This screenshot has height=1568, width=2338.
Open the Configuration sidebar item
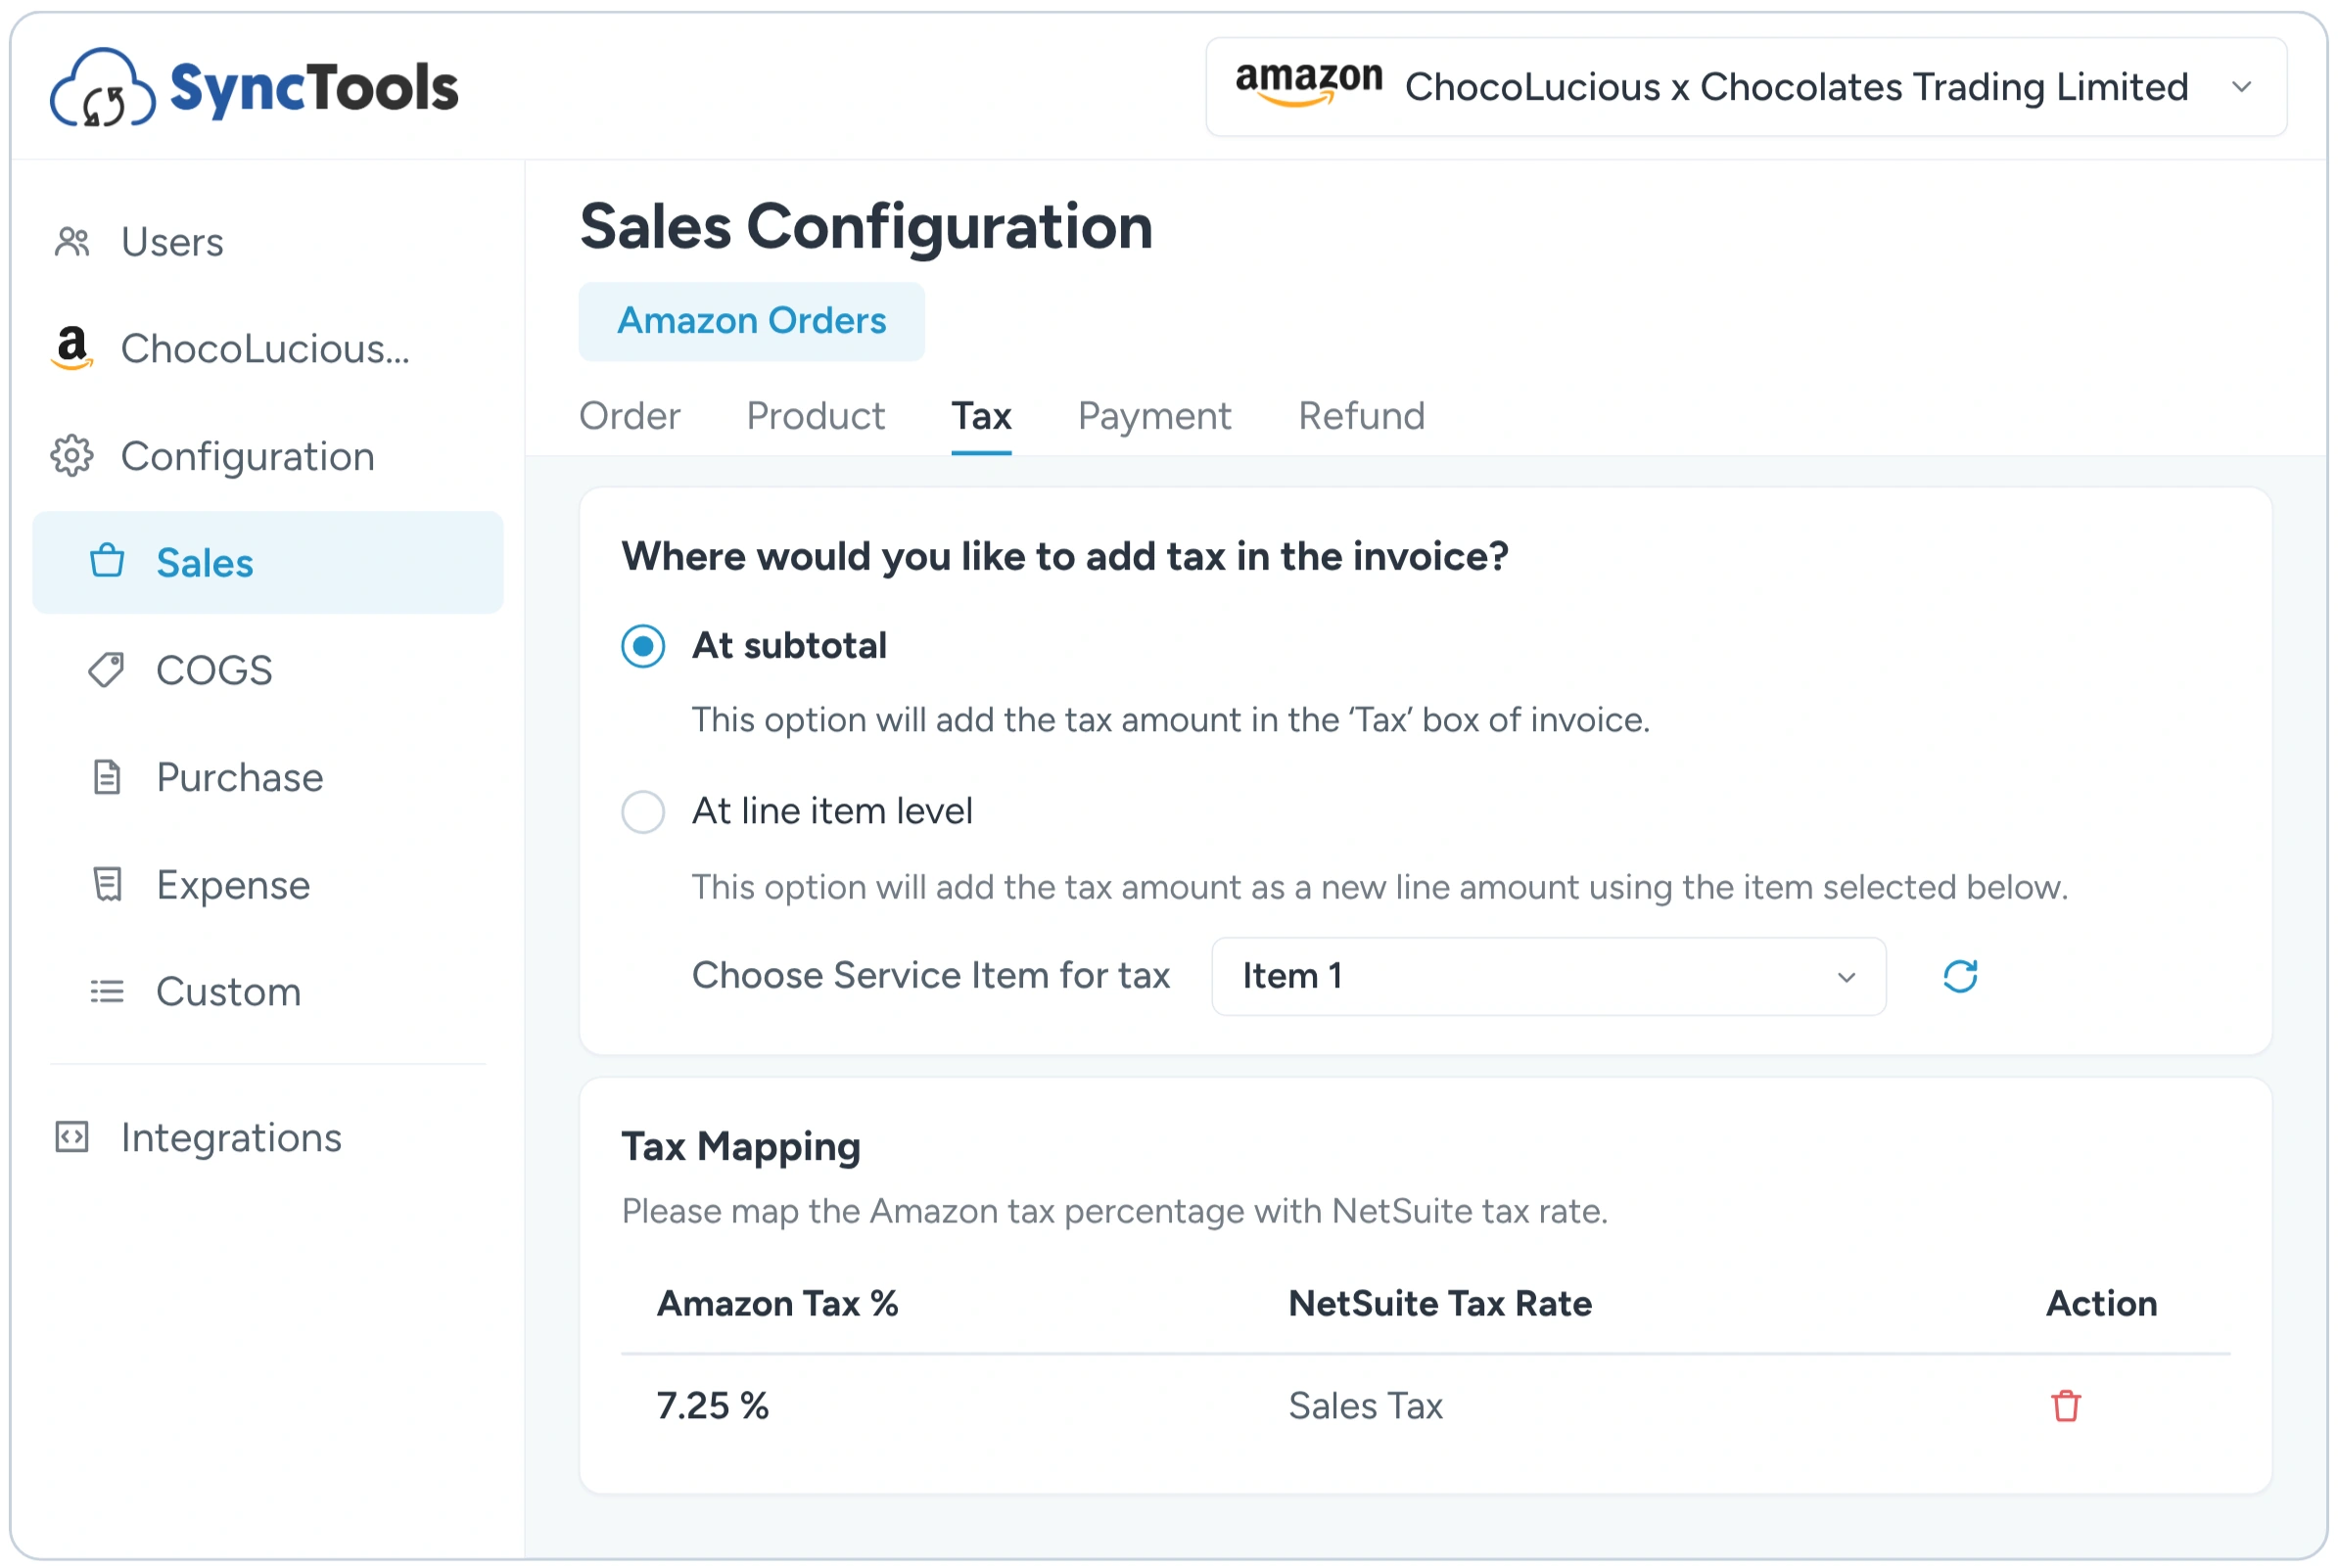[247, 456]
